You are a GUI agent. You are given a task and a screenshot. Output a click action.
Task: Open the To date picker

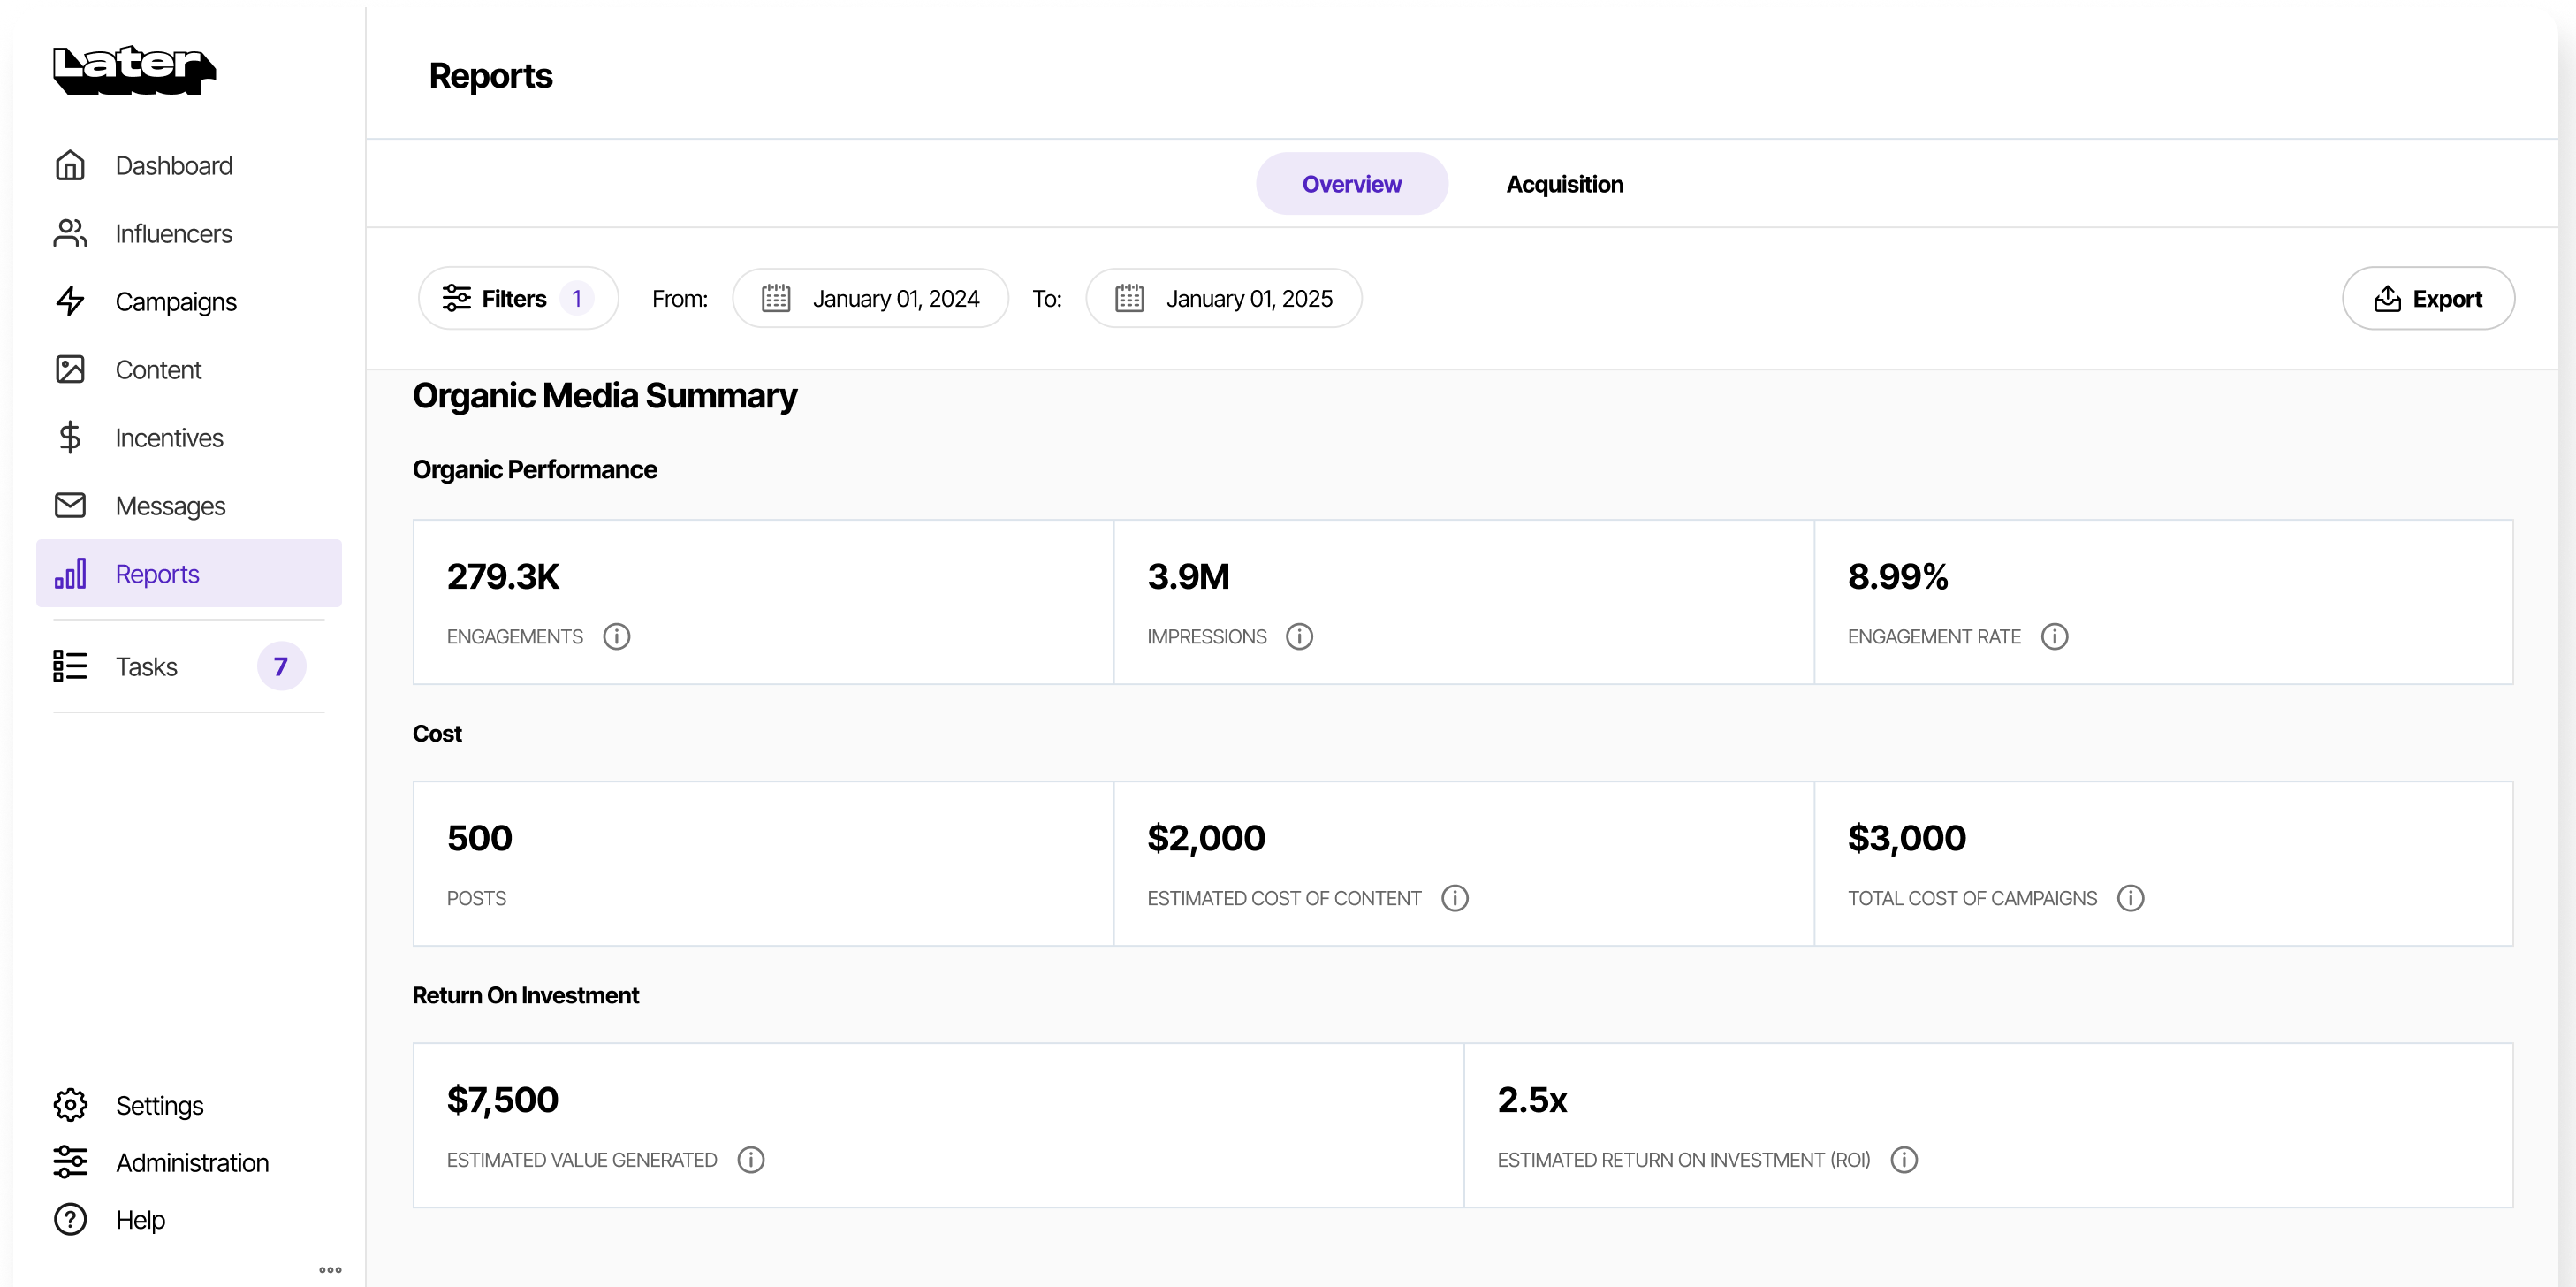click(1223, 298)
